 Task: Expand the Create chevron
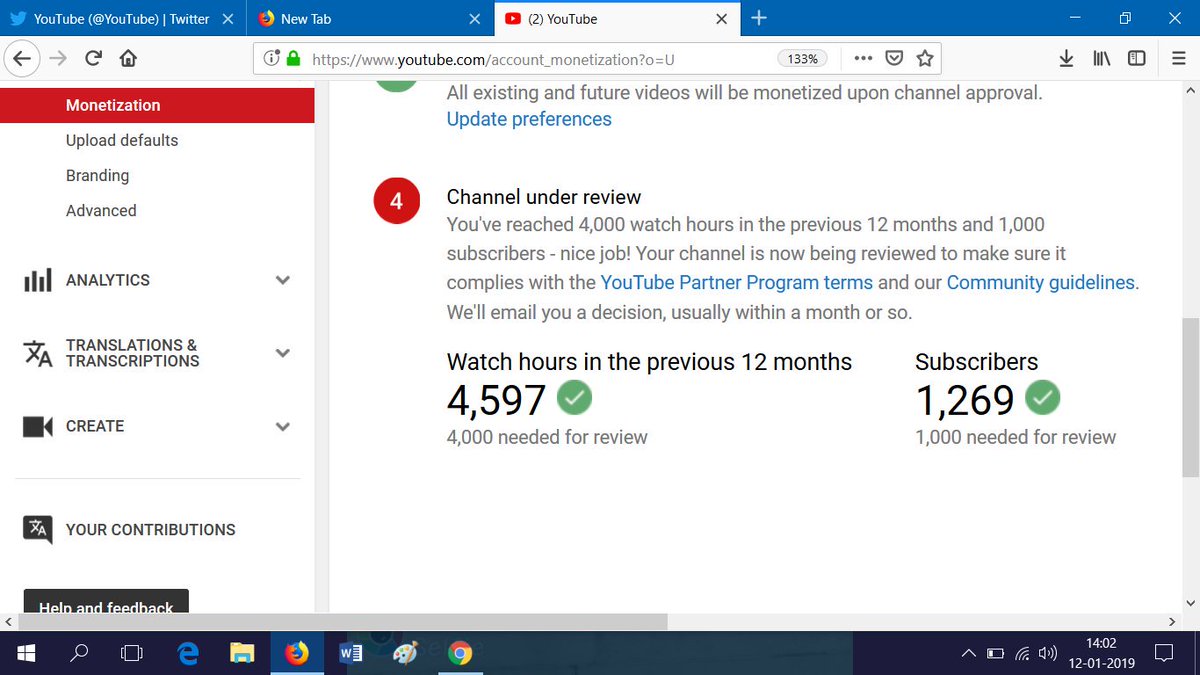[283, 426]
